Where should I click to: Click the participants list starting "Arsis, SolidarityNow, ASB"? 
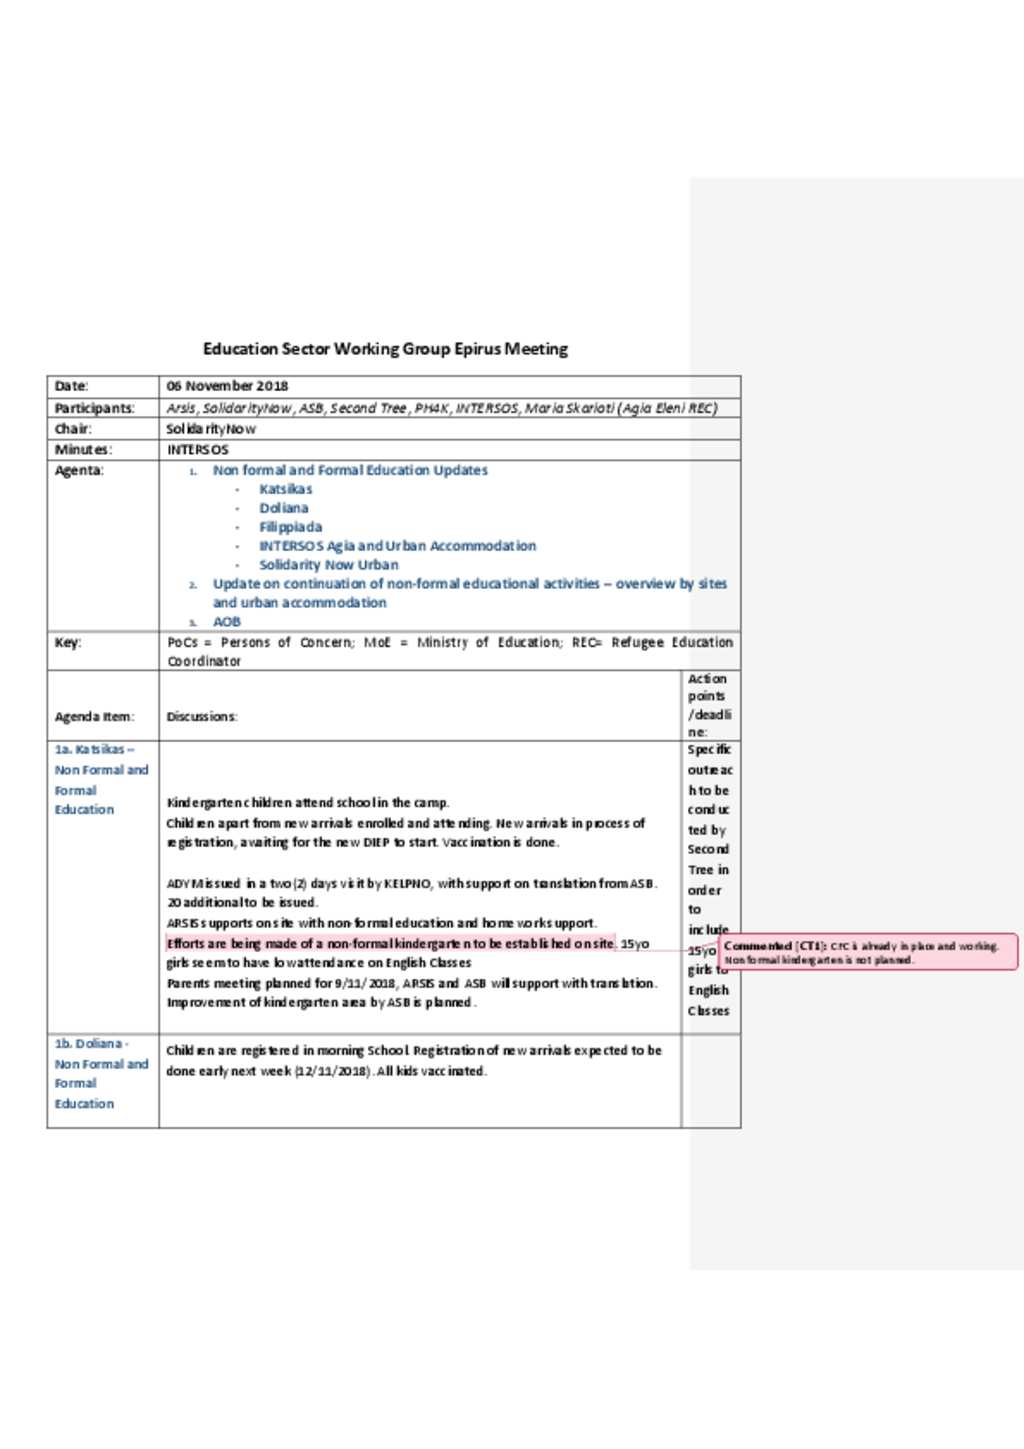(442, 408)
